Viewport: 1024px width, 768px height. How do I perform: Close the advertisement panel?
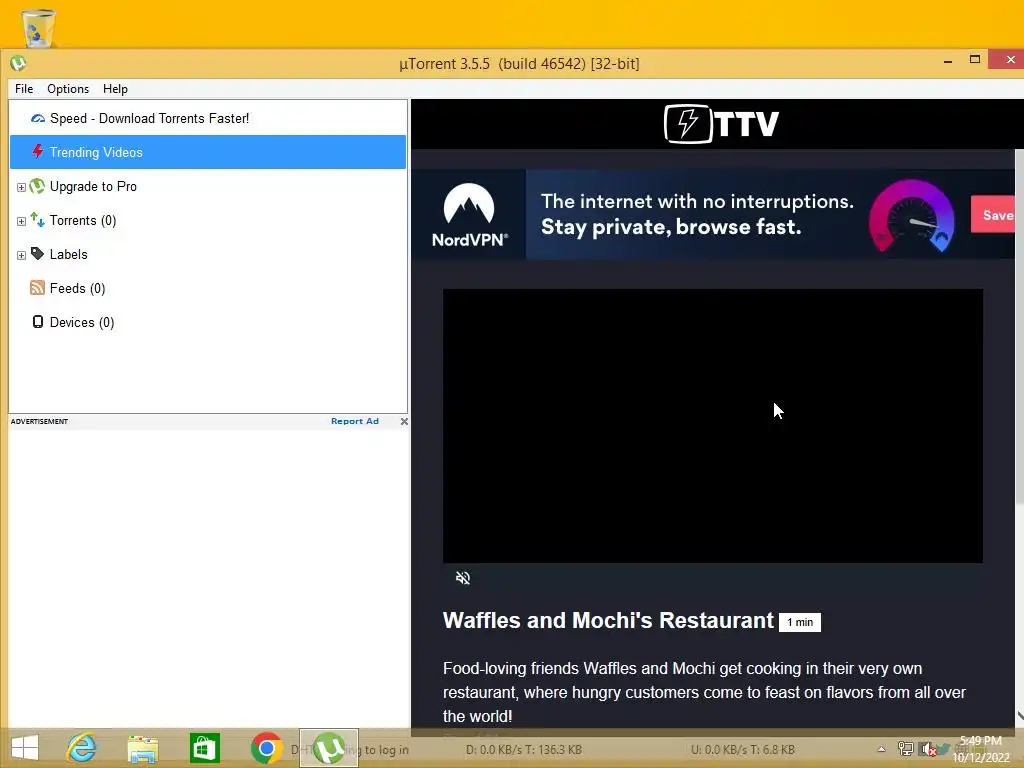(x=404, y=421)
